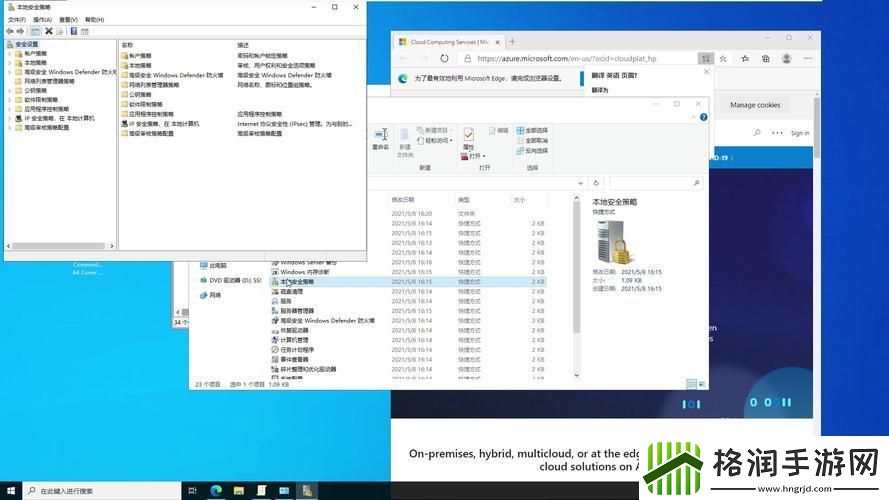
Task: Go forward in Local Security Policy toolbar
Action: tap(20, 31)
